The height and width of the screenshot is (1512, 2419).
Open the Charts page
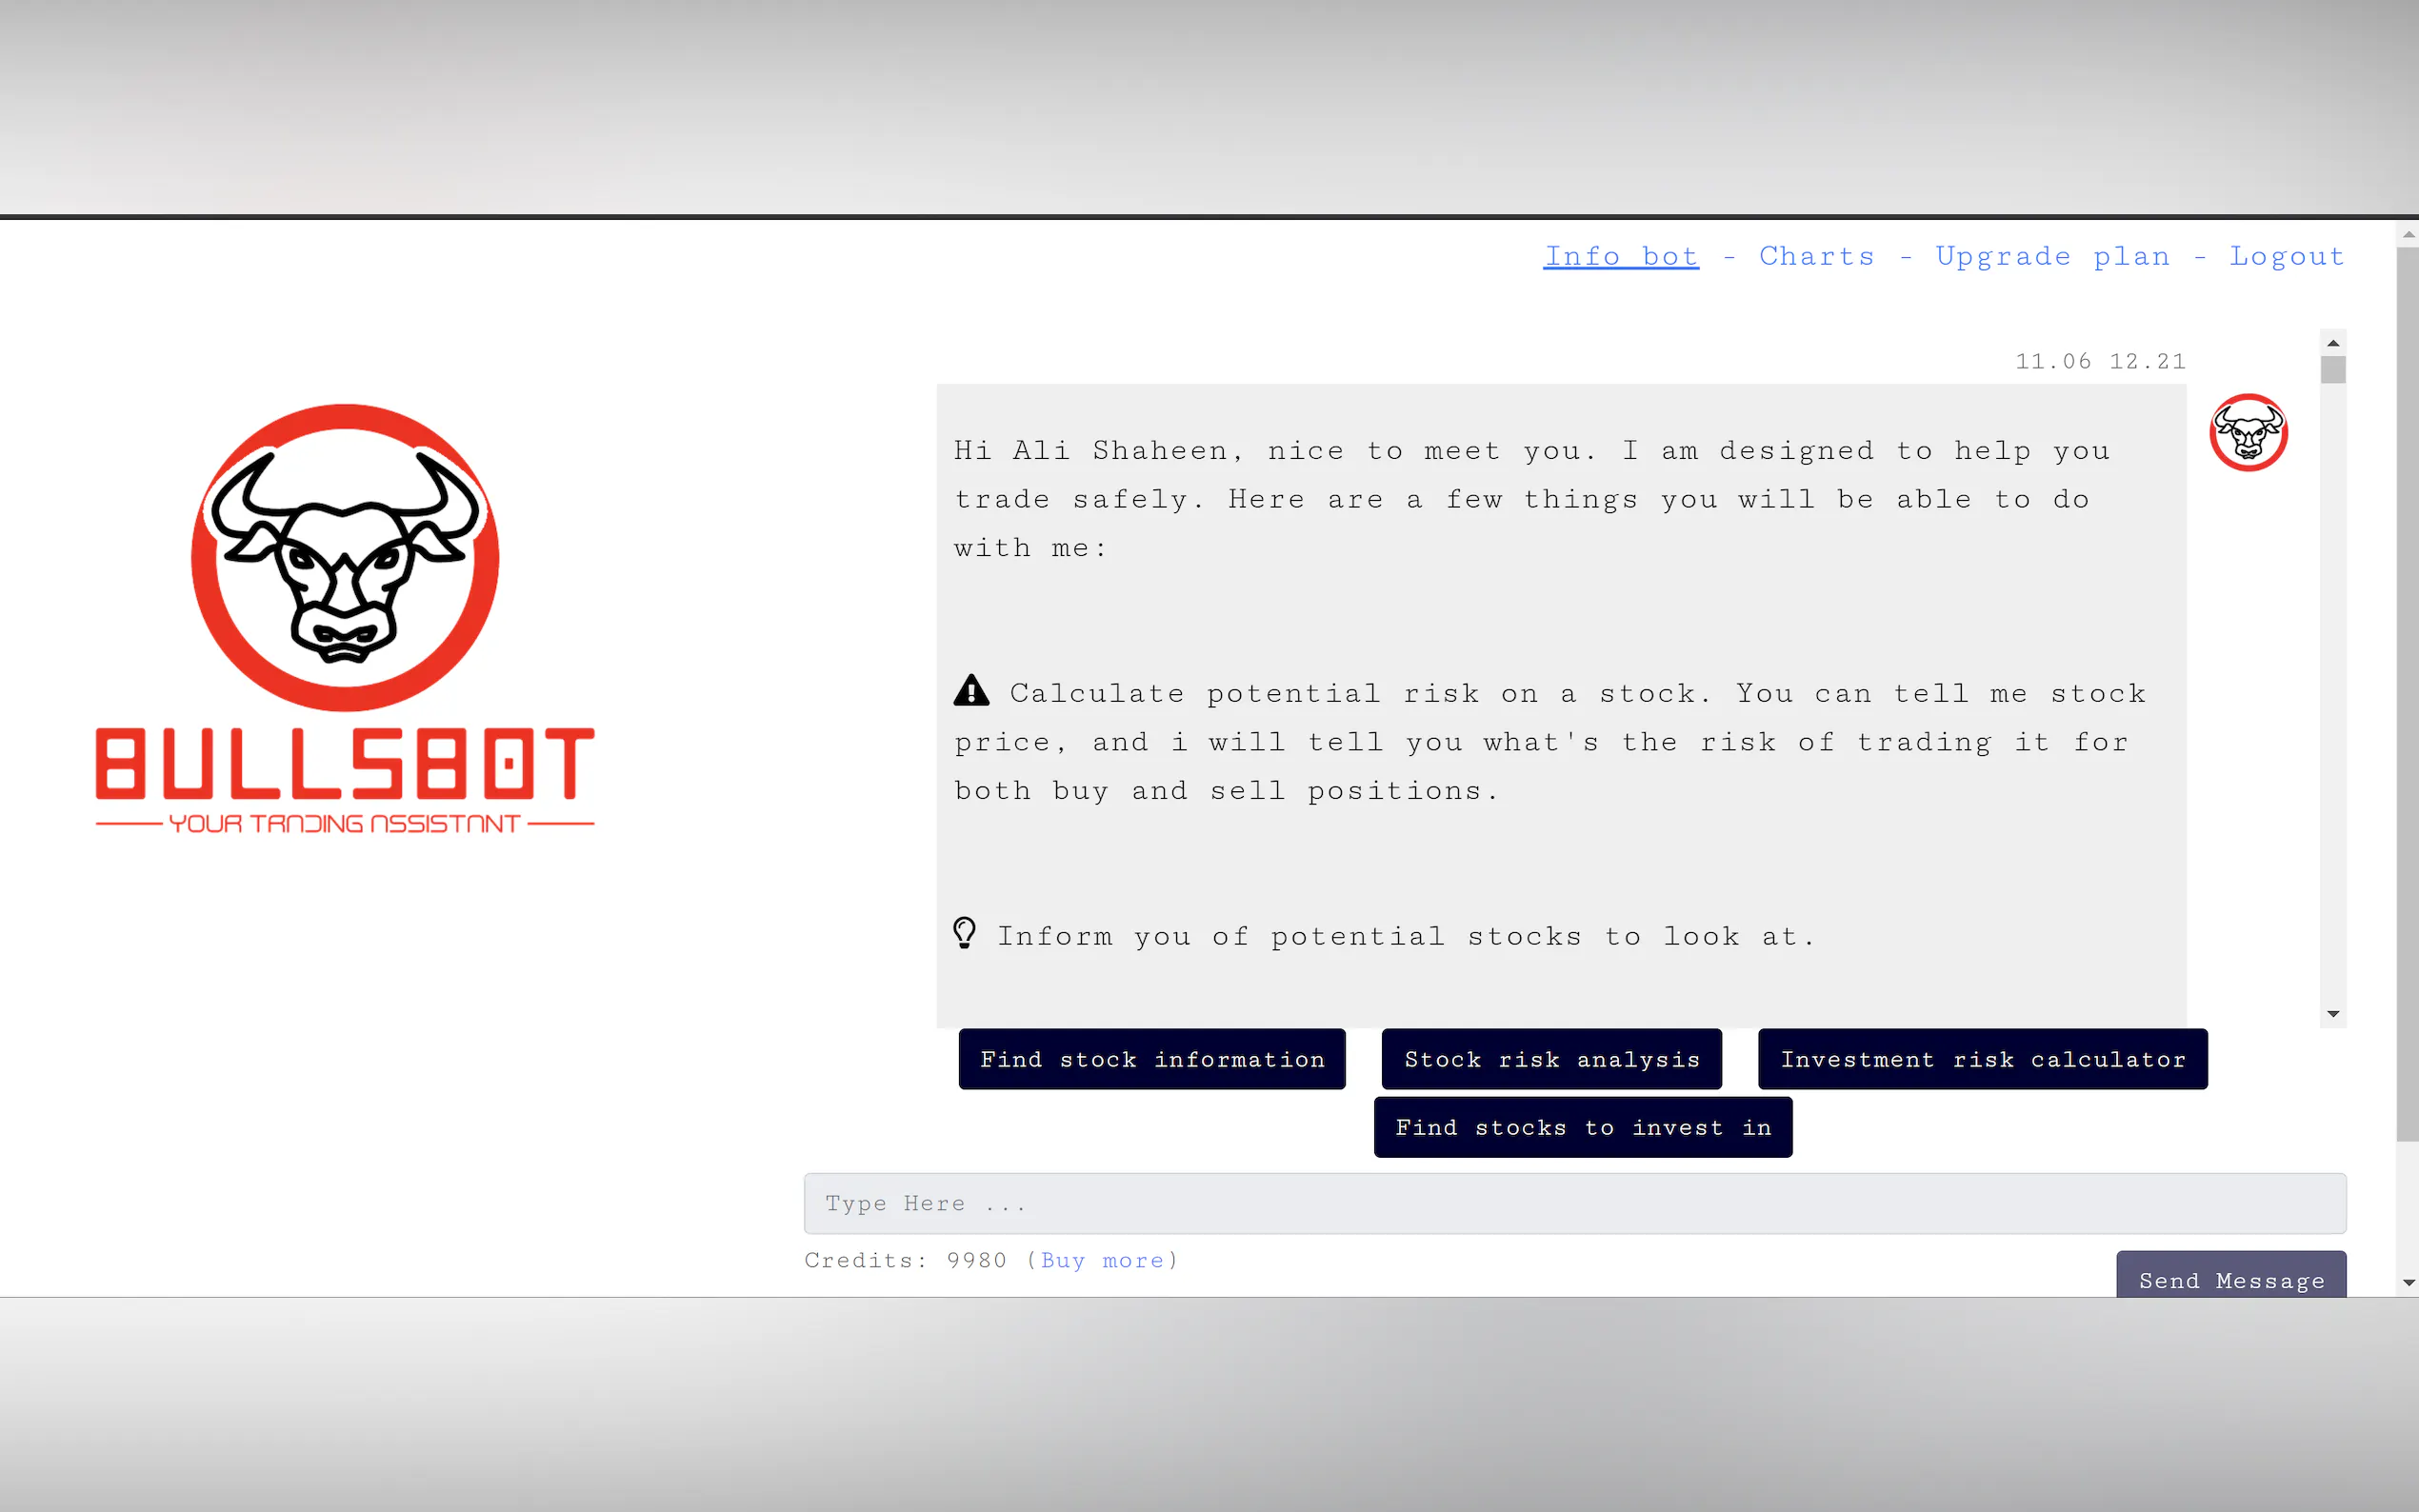tap(1816, 257)
